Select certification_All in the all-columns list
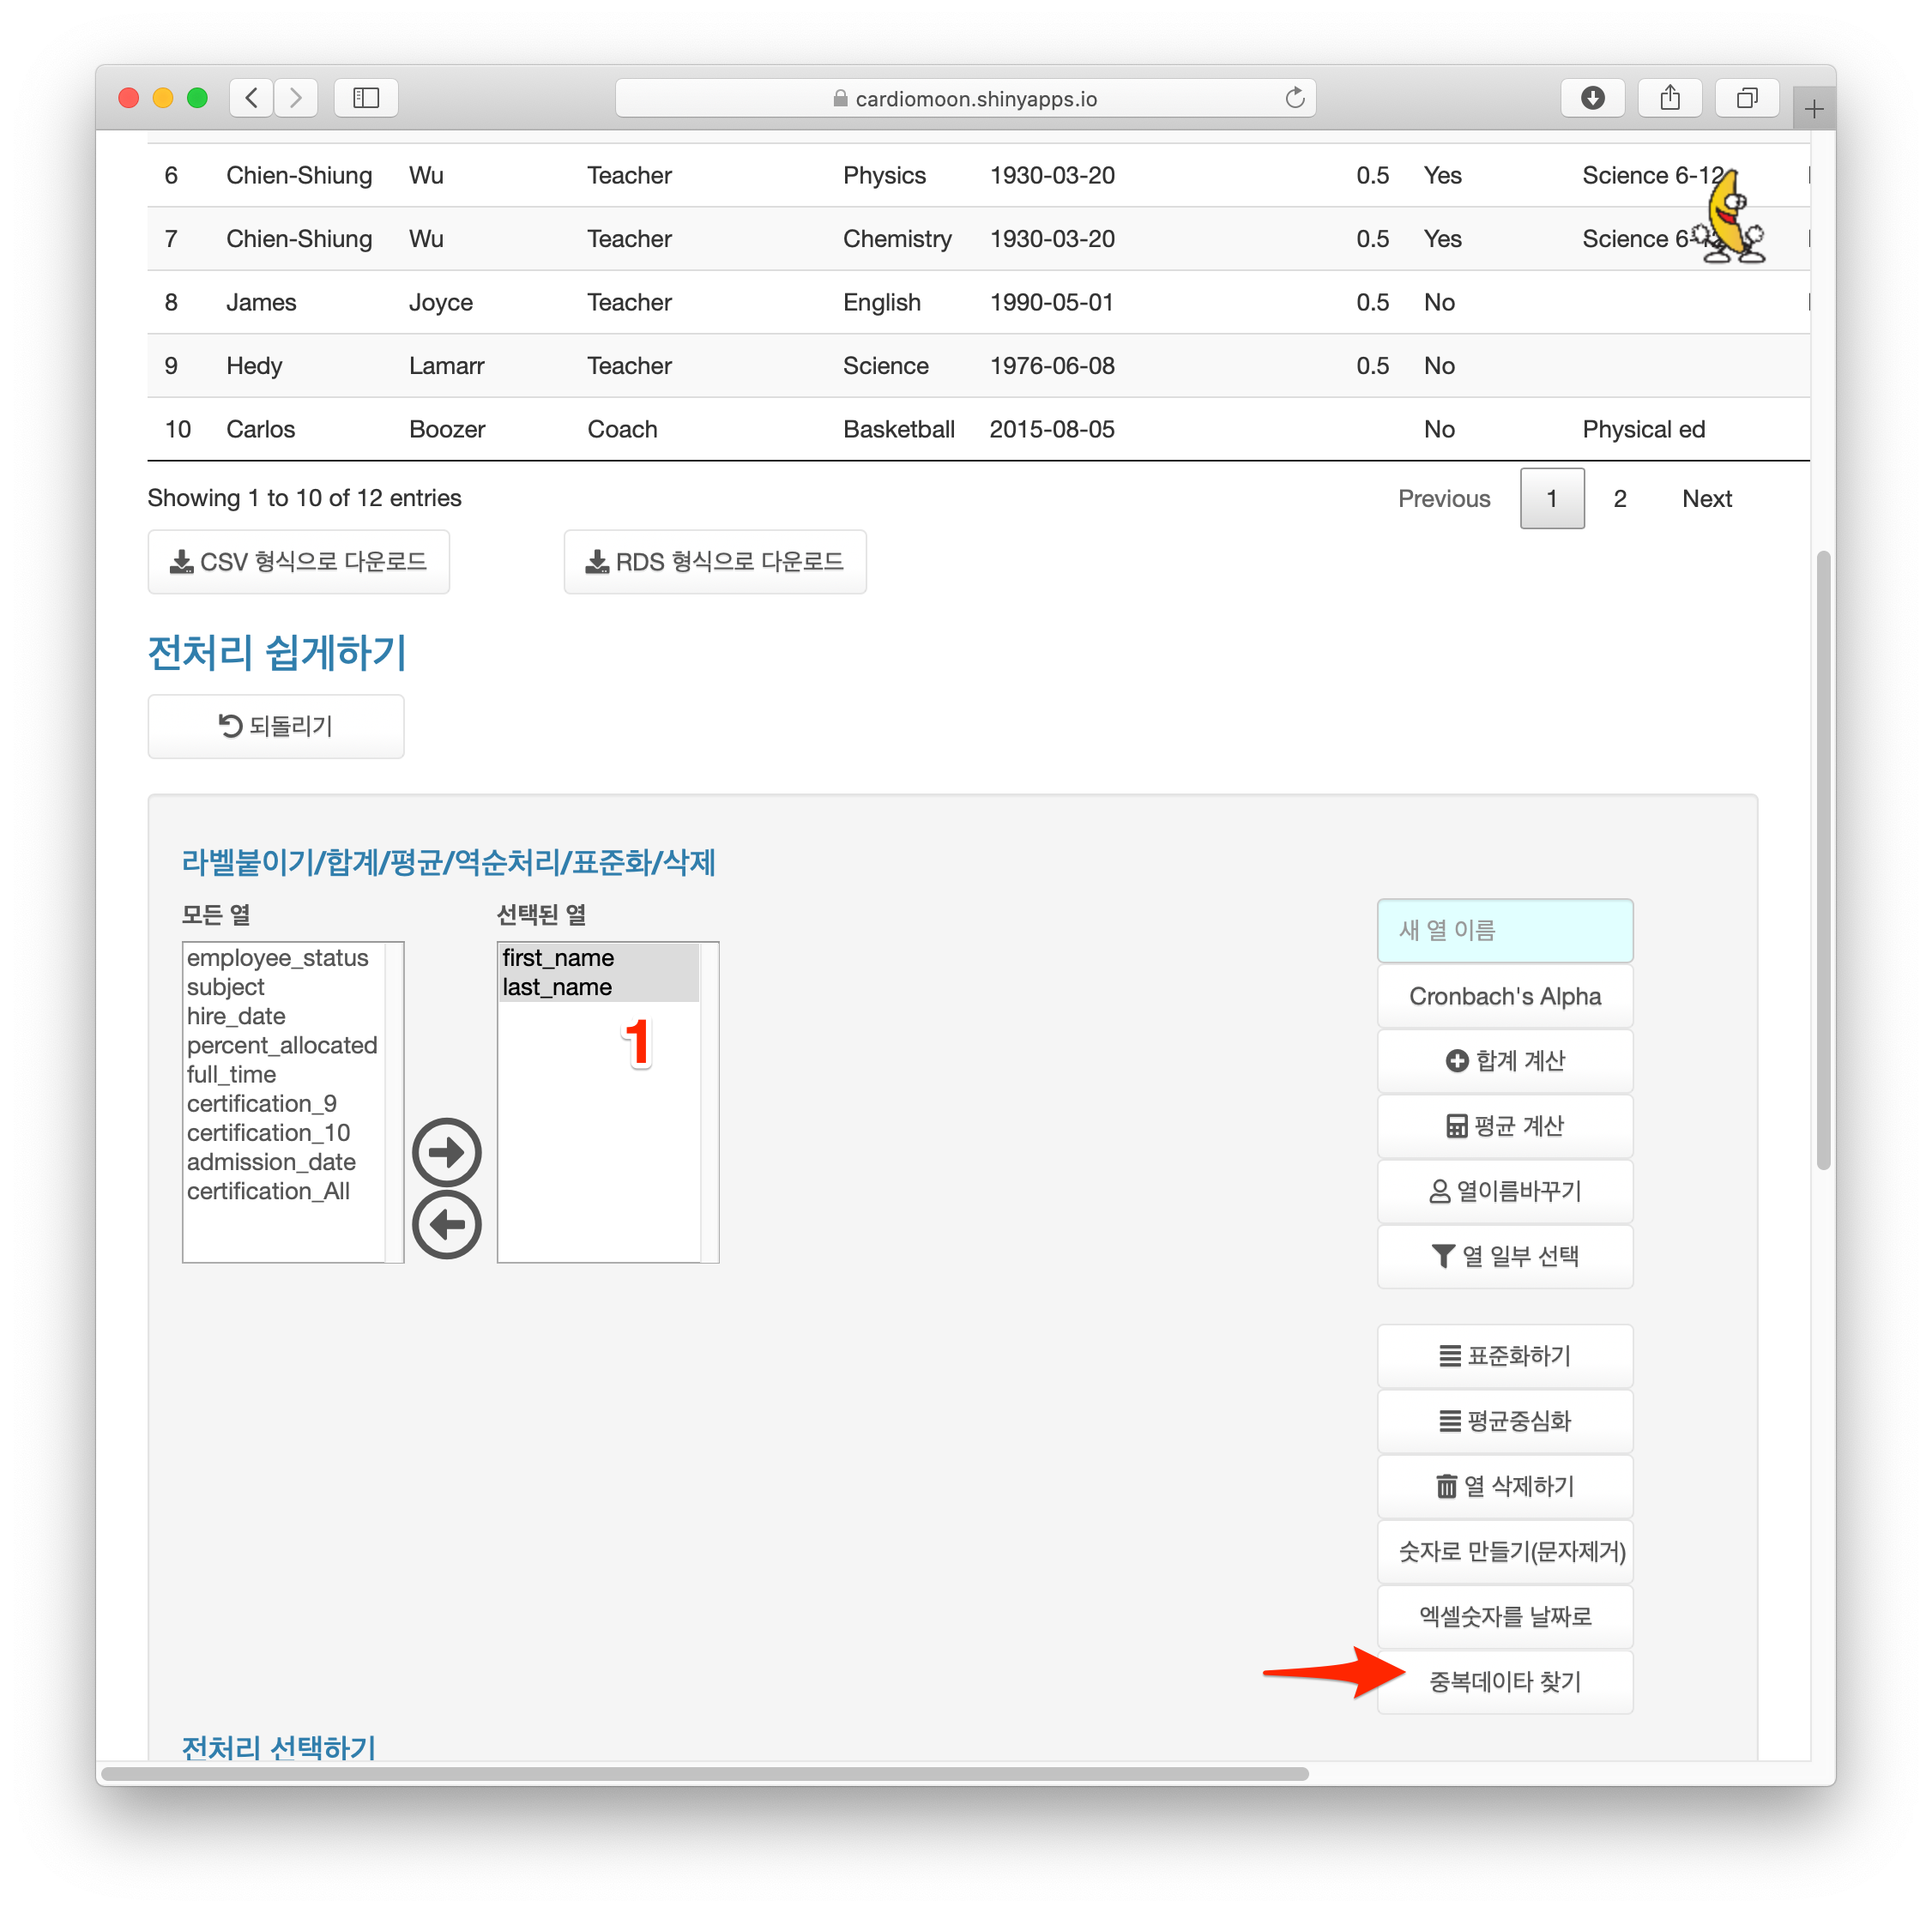The width and height of the screenshot is (1932, 1913). (268, 1191)
